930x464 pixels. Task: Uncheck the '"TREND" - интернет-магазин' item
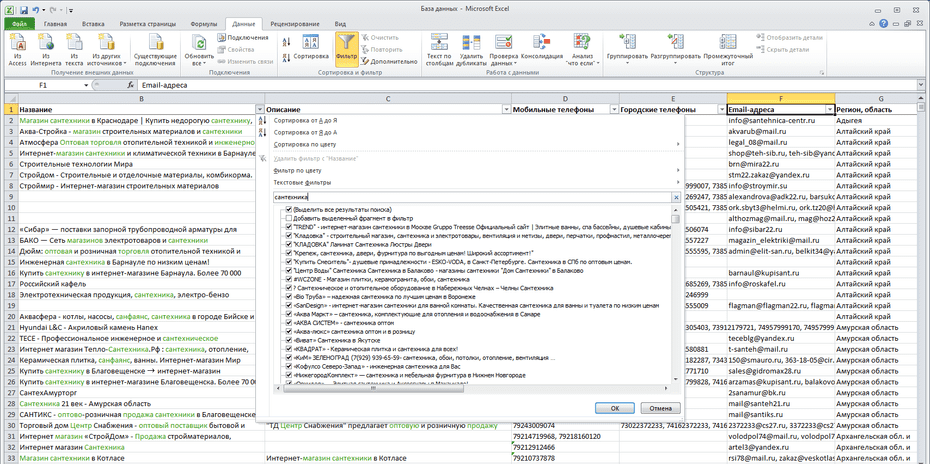(289, 227)
